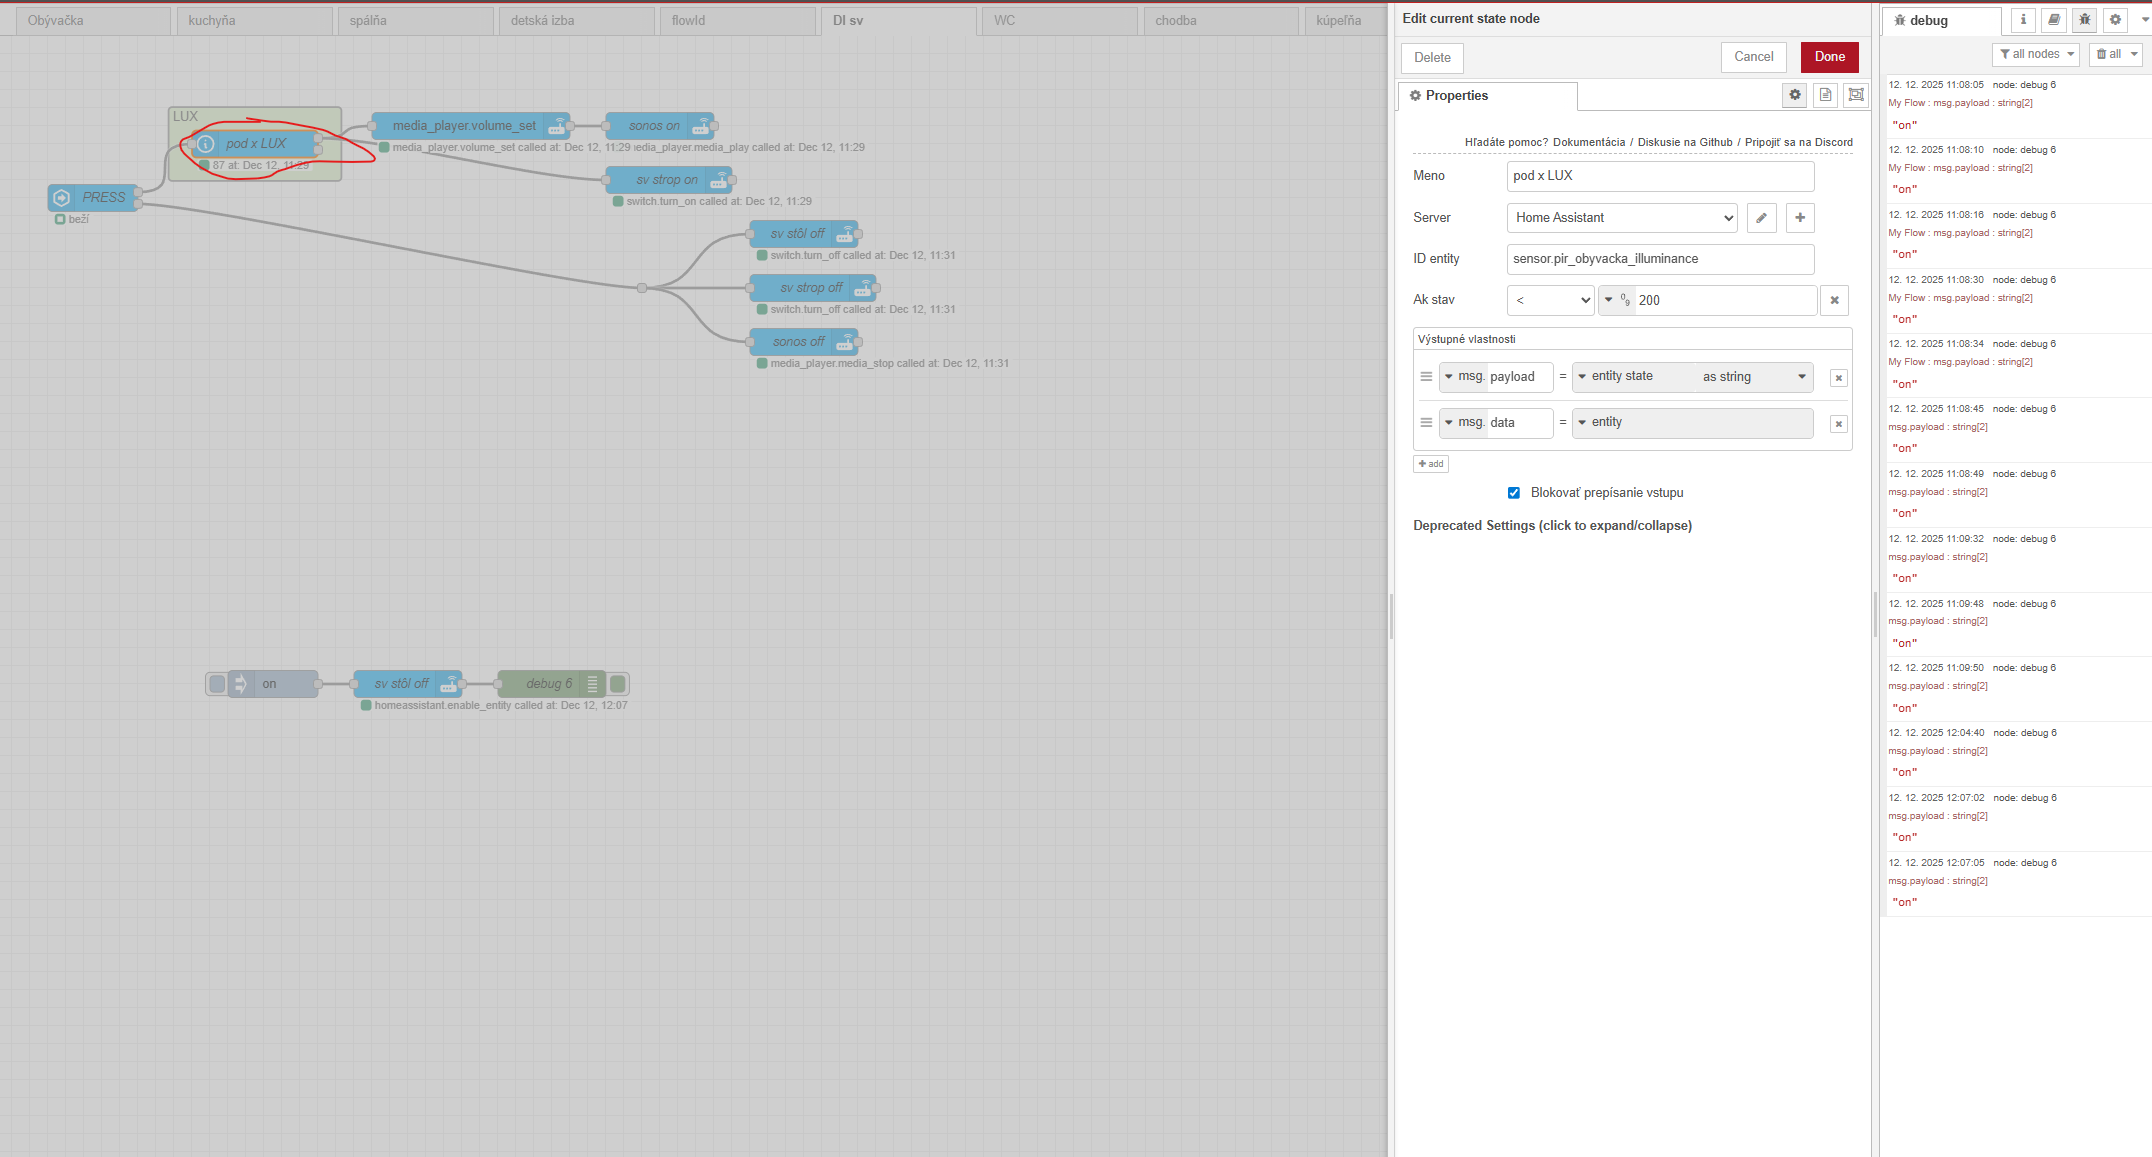Expand Deprecated Settings section

click(1552, 526)
